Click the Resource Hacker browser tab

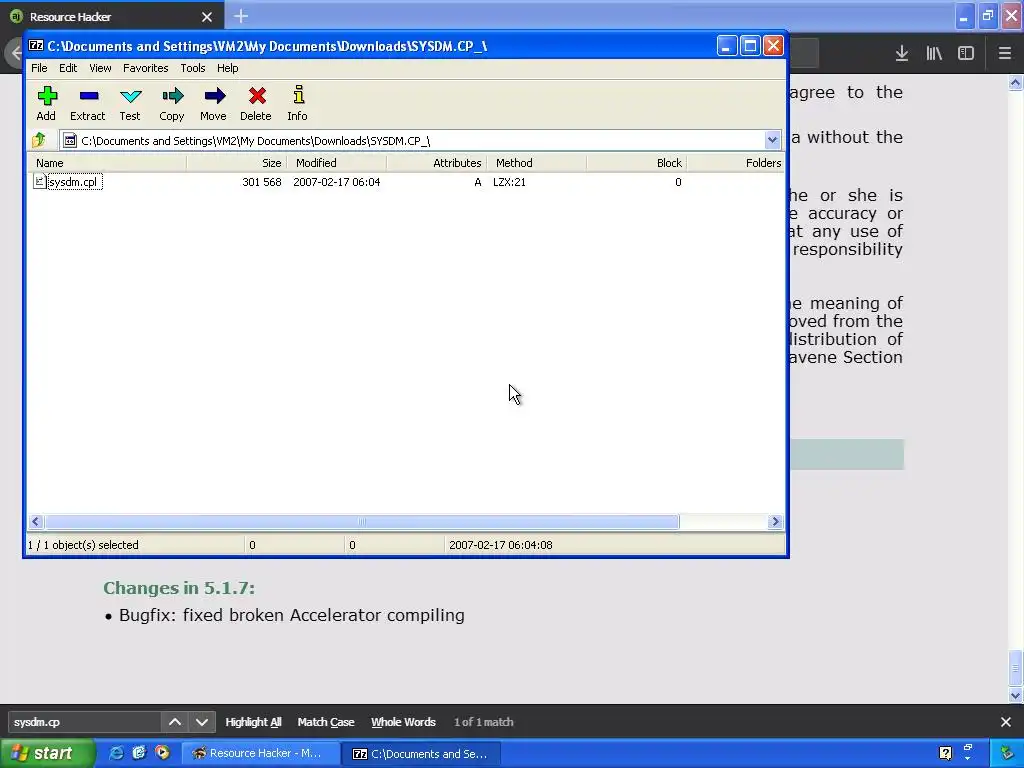click(x=111, y=17)
